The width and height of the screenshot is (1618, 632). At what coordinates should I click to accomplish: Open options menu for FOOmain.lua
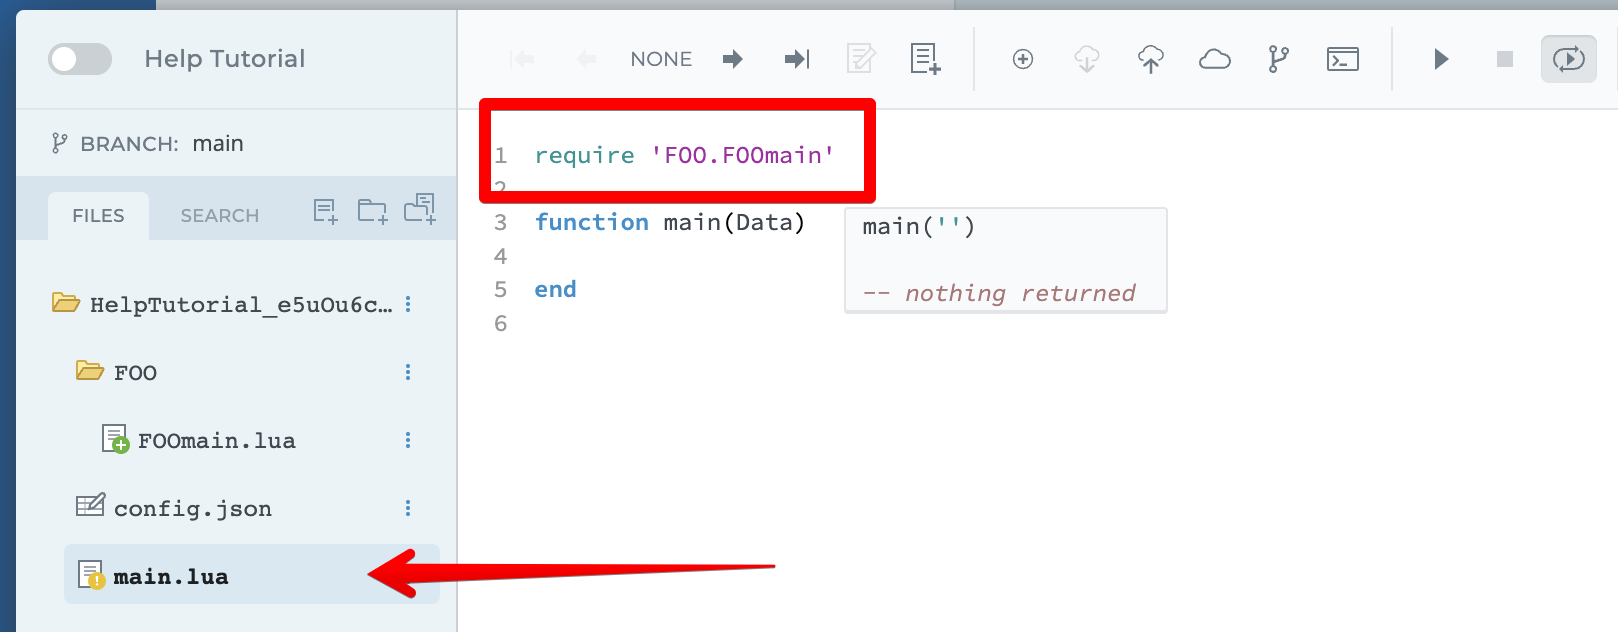coord(408,441)
